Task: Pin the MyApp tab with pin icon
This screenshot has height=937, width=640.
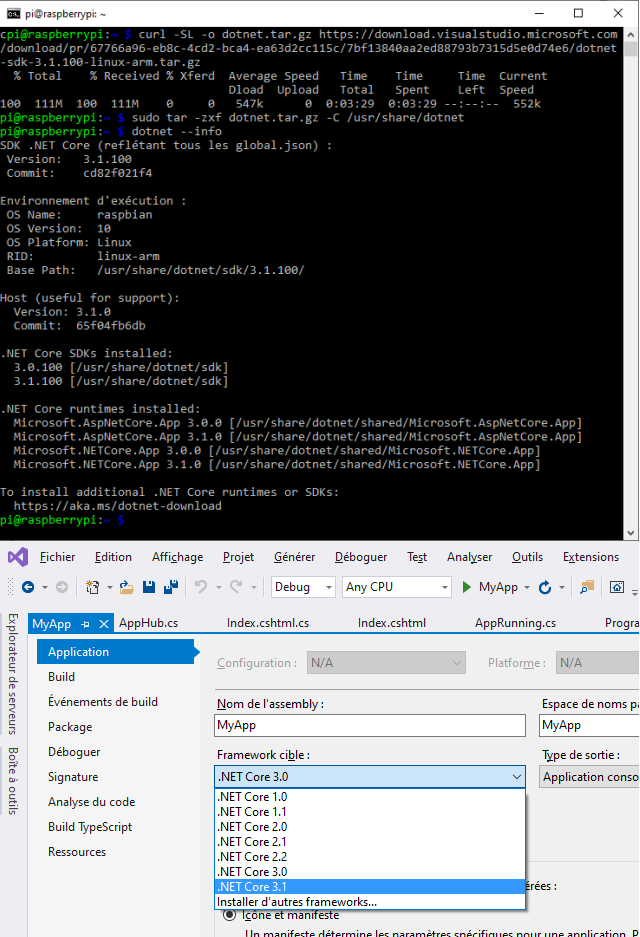Action: (85, 624)
